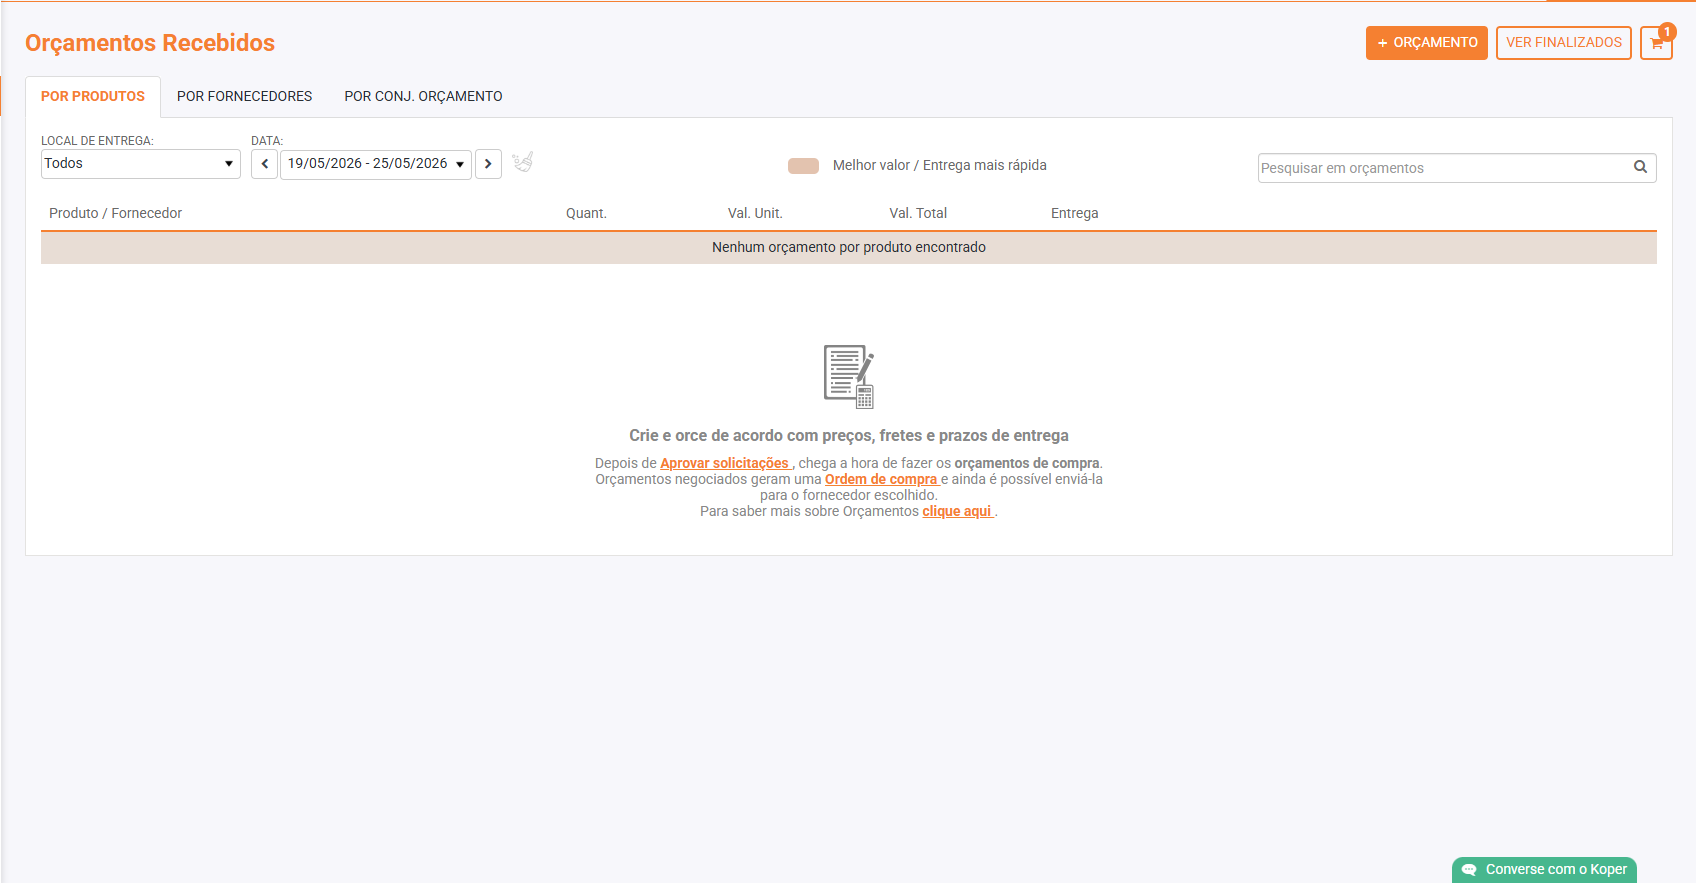
Task: Click the Melhor valor / Entrega mais rápida label
Action: pyautogui.click(x=940, y=165)
